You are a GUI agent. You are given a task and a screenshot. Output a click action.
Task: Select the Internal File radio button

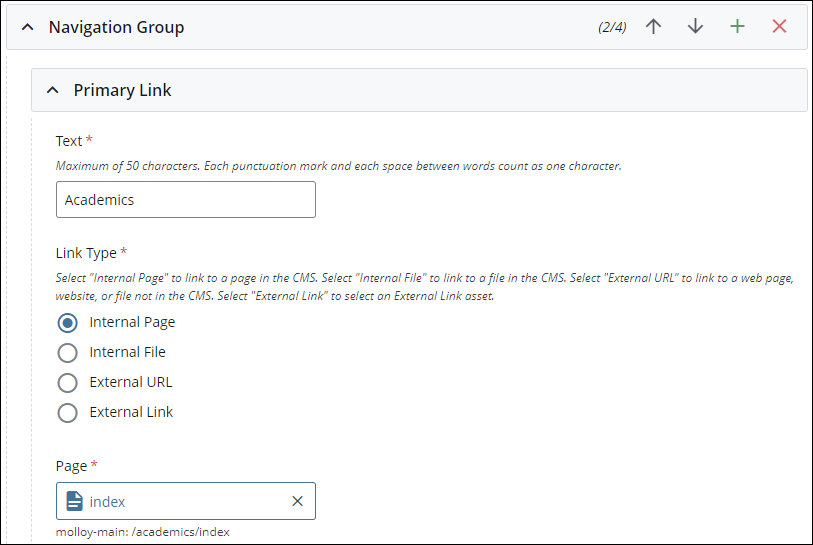coord(67,353)
